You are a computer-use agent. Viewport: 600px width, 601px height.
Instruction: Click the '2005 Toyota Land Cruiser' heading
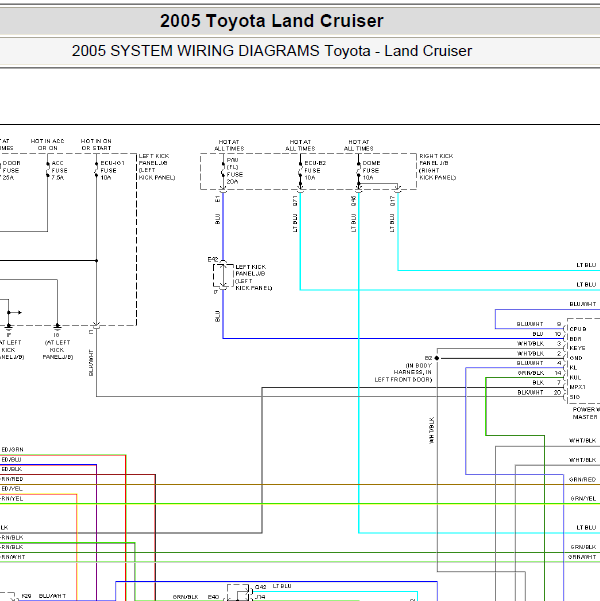(x=271, y=21)
